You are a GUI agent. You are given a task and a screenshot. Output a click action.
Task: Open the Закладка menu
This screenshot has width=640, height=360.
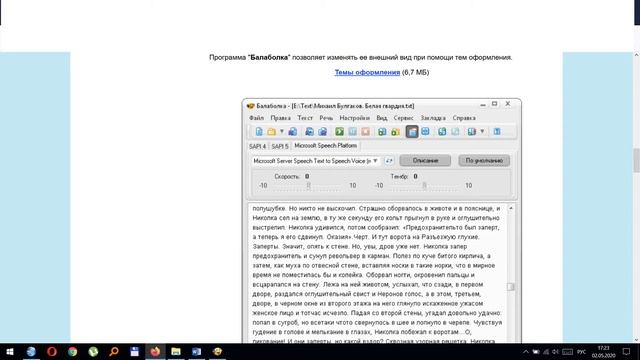(x=433, y=118)
